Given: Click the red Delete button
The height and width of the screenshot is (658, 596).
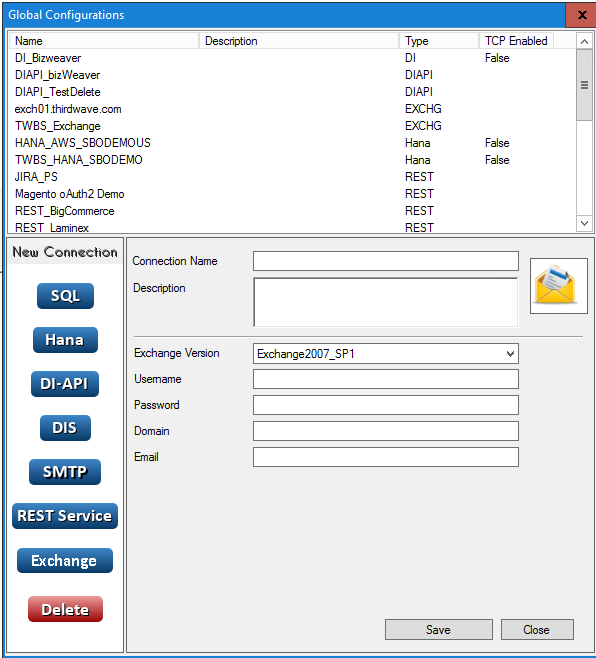Looking at the screenshot, I should coord(65,609).
